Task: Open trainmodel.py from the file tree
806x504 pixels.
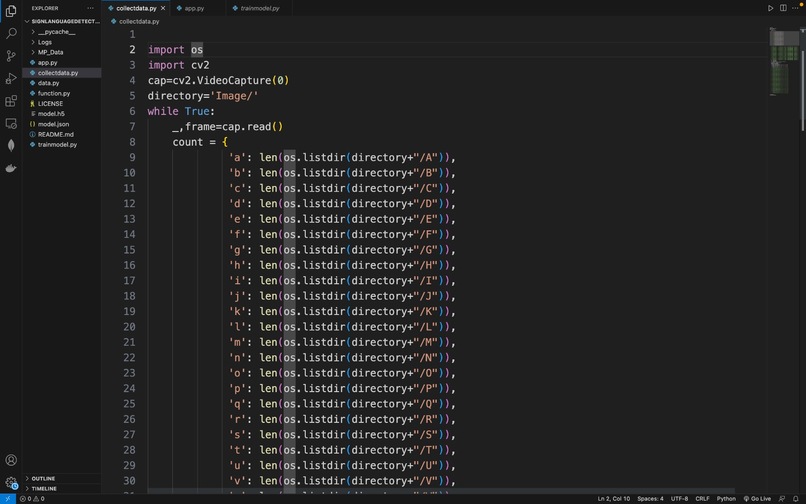Action: (62, 145)
